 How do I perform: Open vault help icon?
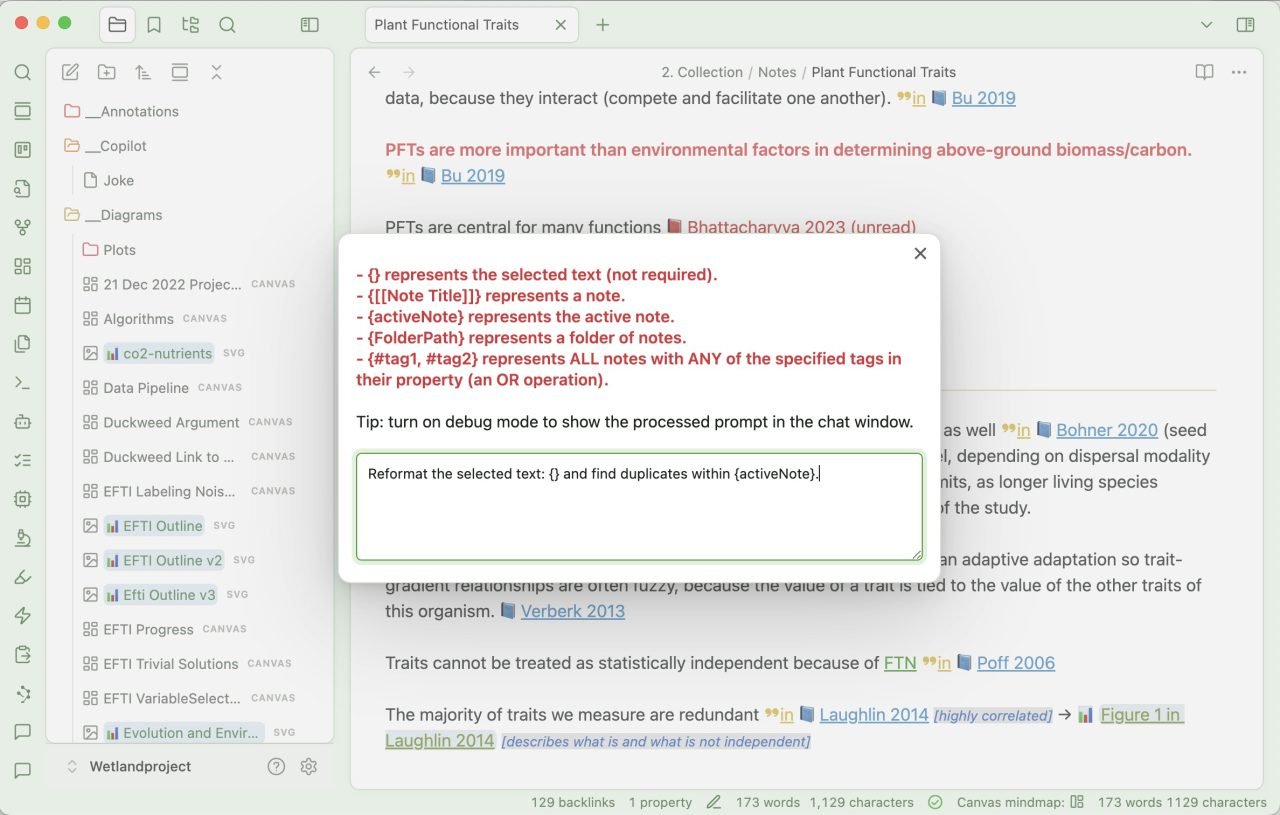pyautogui.click(x=277, y=767)
